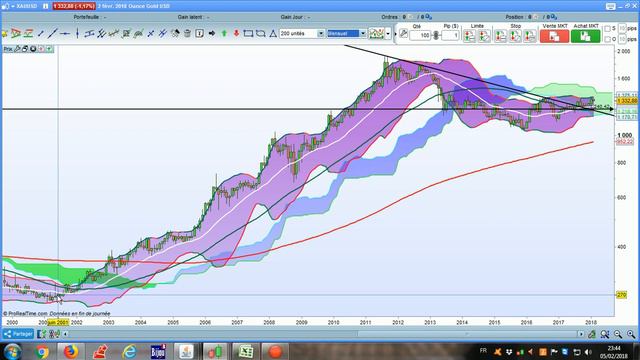Expand the chart style dropdown arrow
Viewport: 640px width, 360px height.
[x=388, y=33]
